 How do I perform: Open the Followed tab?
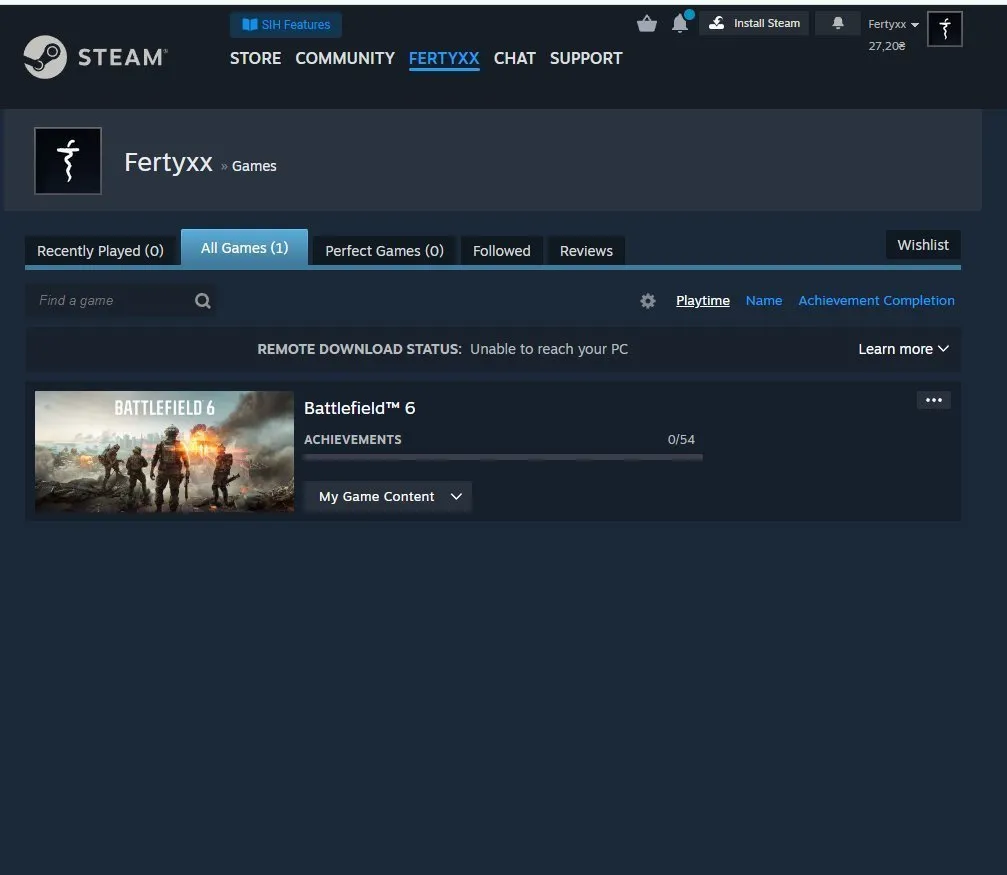pyautogui.click(x=502, y=251)
